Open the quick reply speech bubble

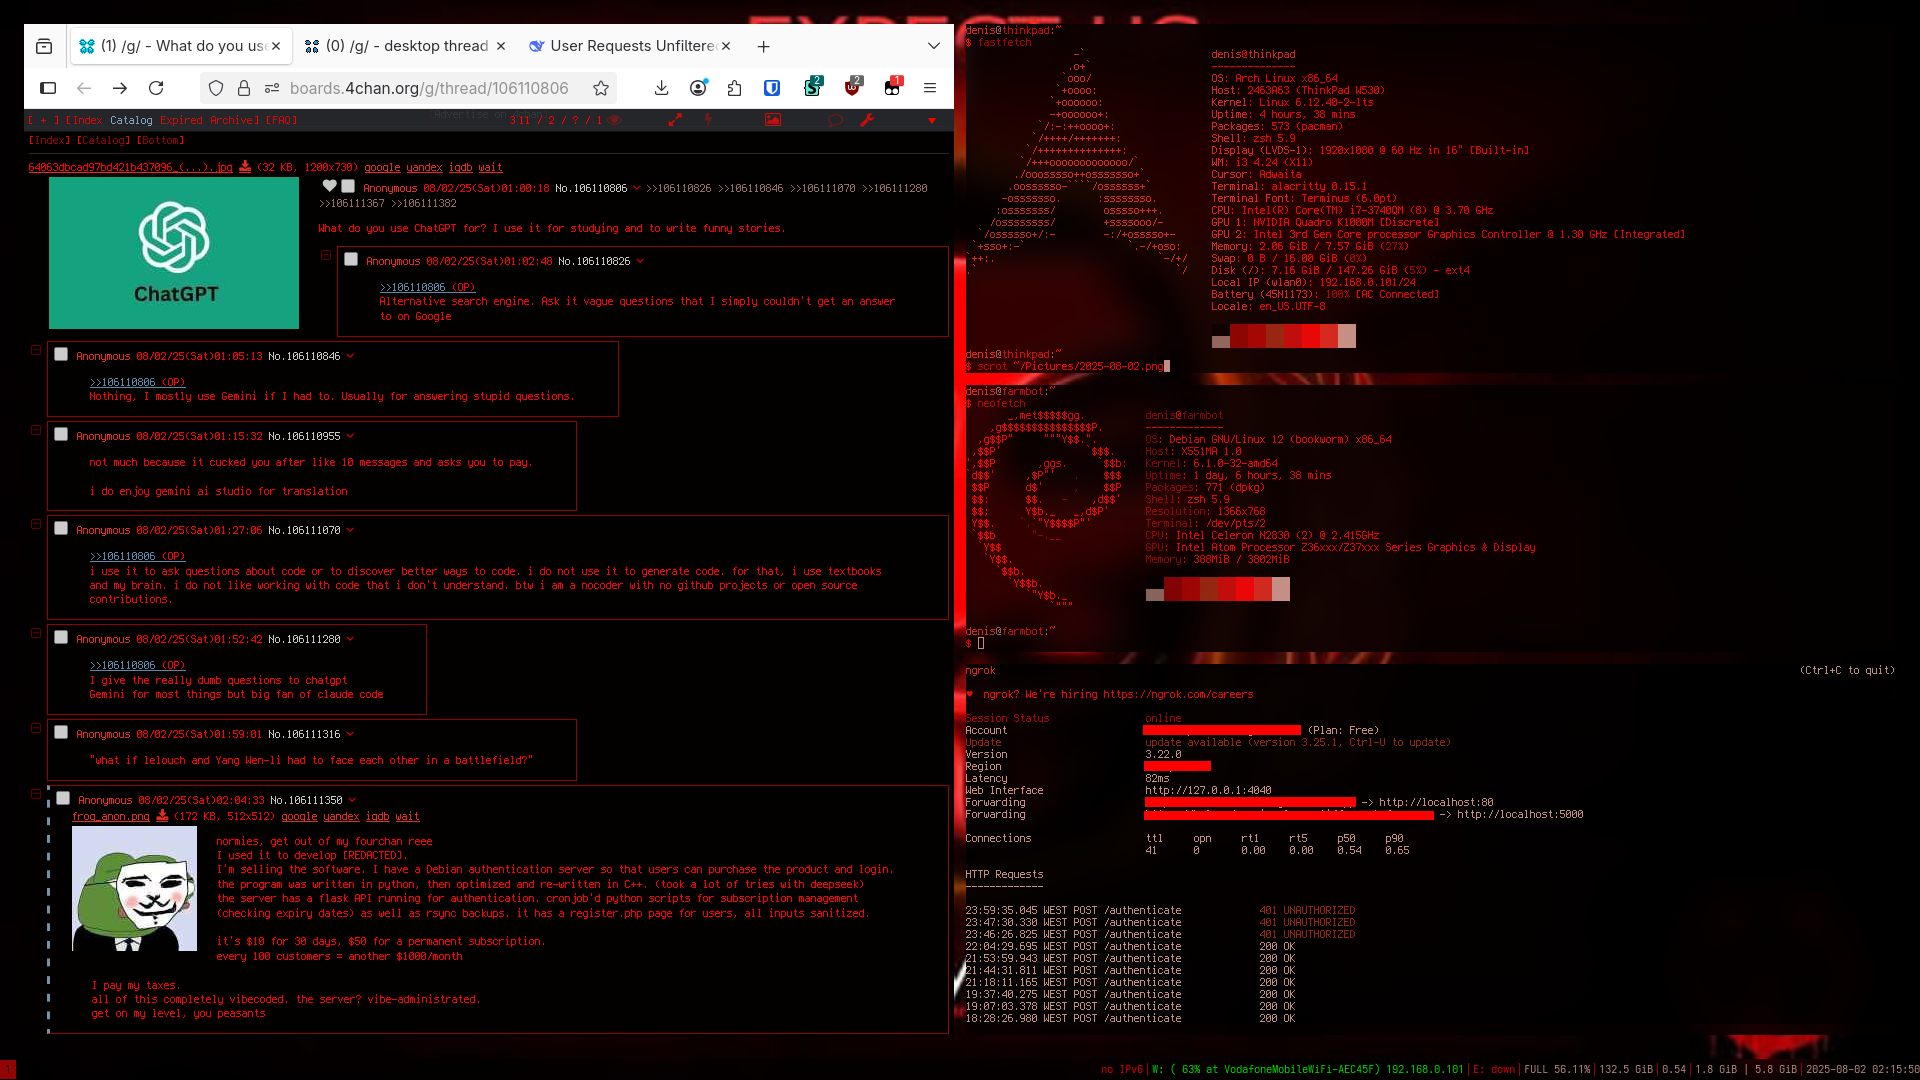pos(836,120)
